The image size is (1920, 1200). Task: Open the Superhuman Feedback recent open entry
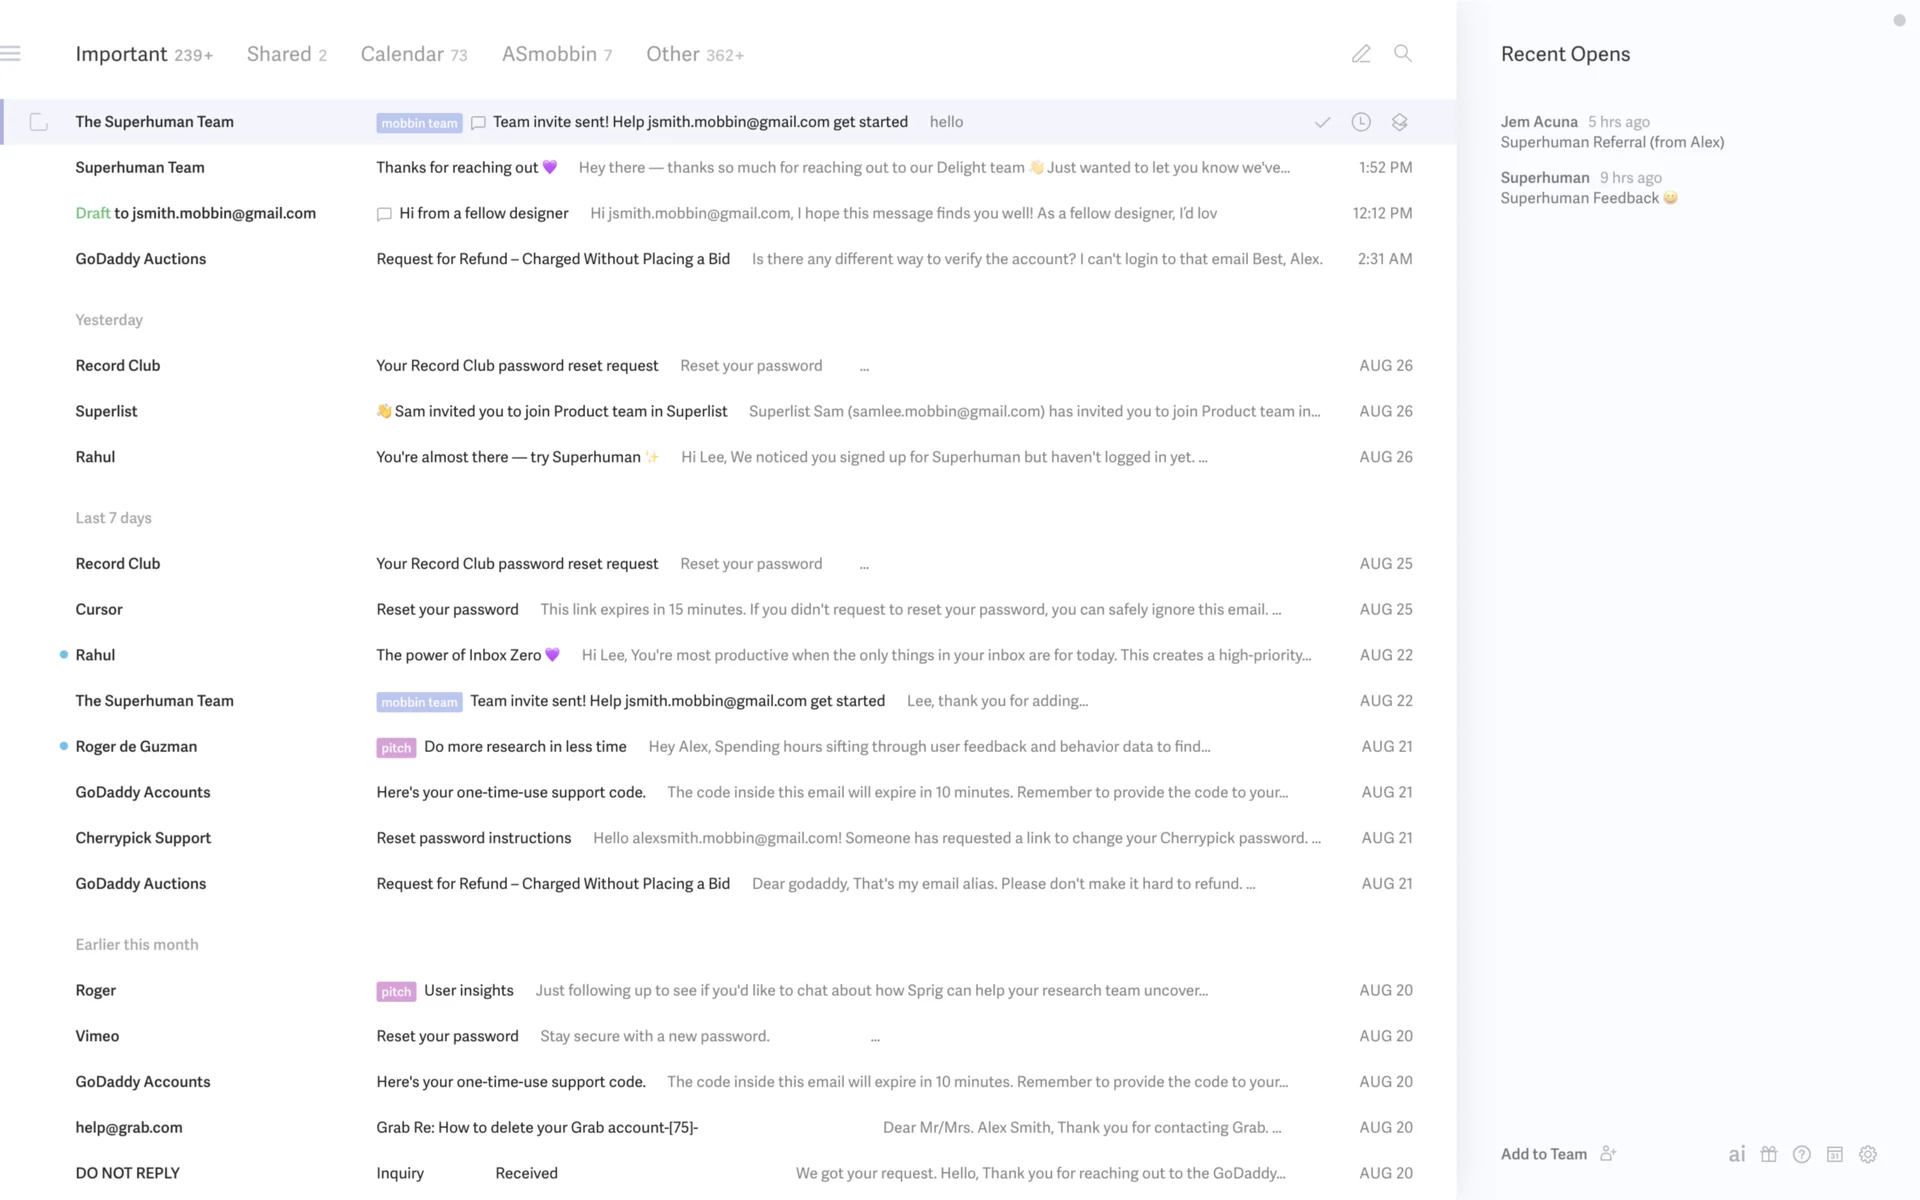coord(1588,188)
